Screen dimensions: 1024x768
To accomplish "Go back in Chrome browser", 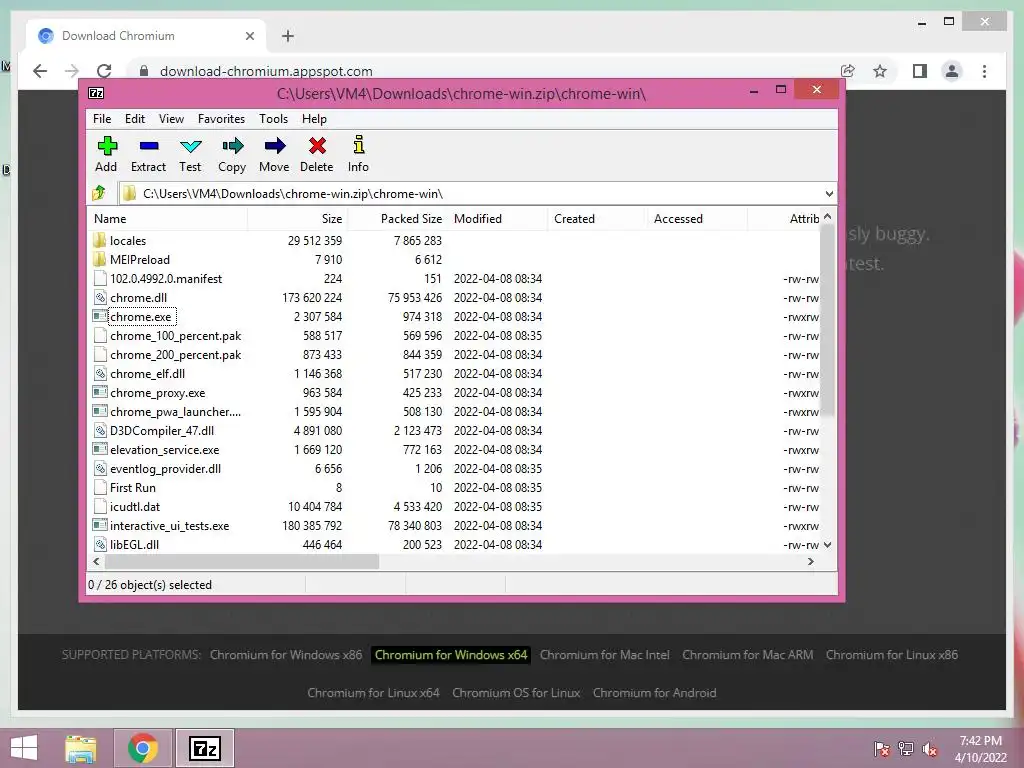I will coord(40,71).
